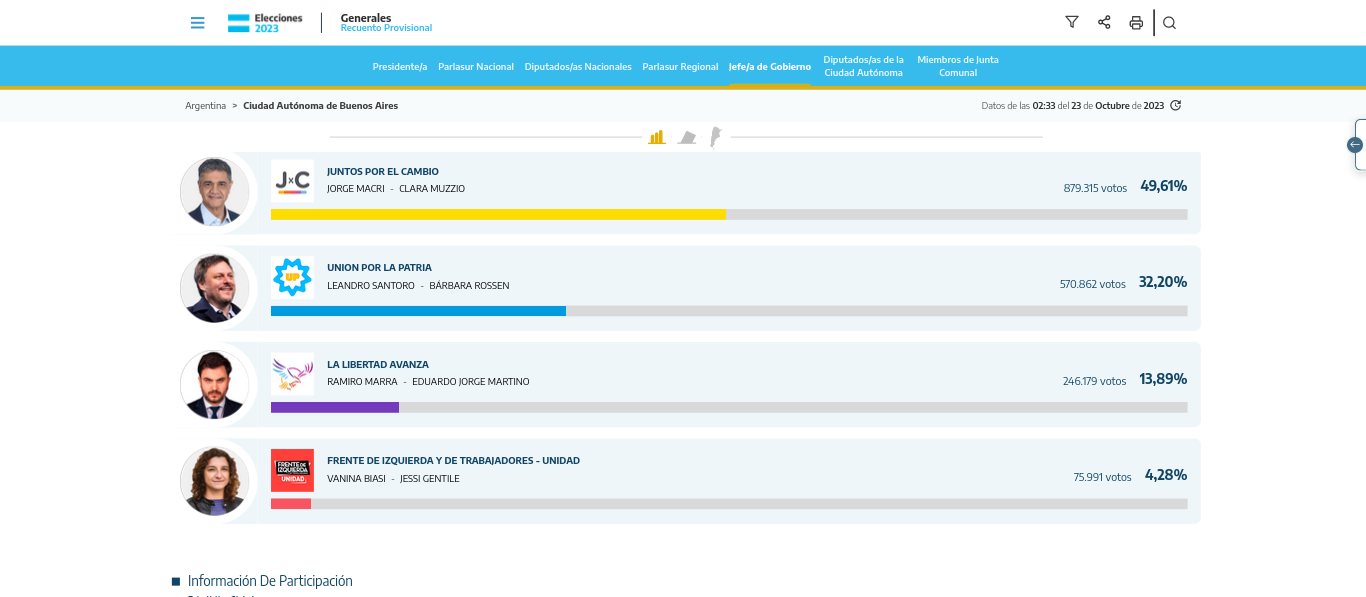Open the hamburger menu
Image resolution: width=1366 pixels, height=597 pixels.
[197, 23]
